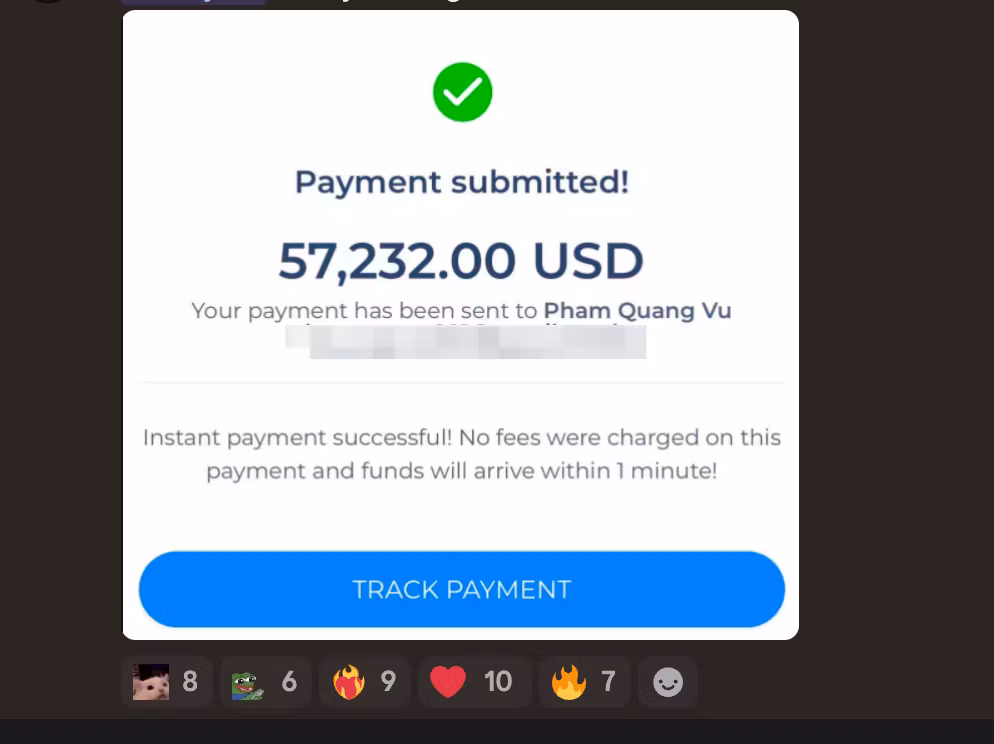Click the count 7 on fire reaction
This screenshot has height=744, width=994.
608,682
